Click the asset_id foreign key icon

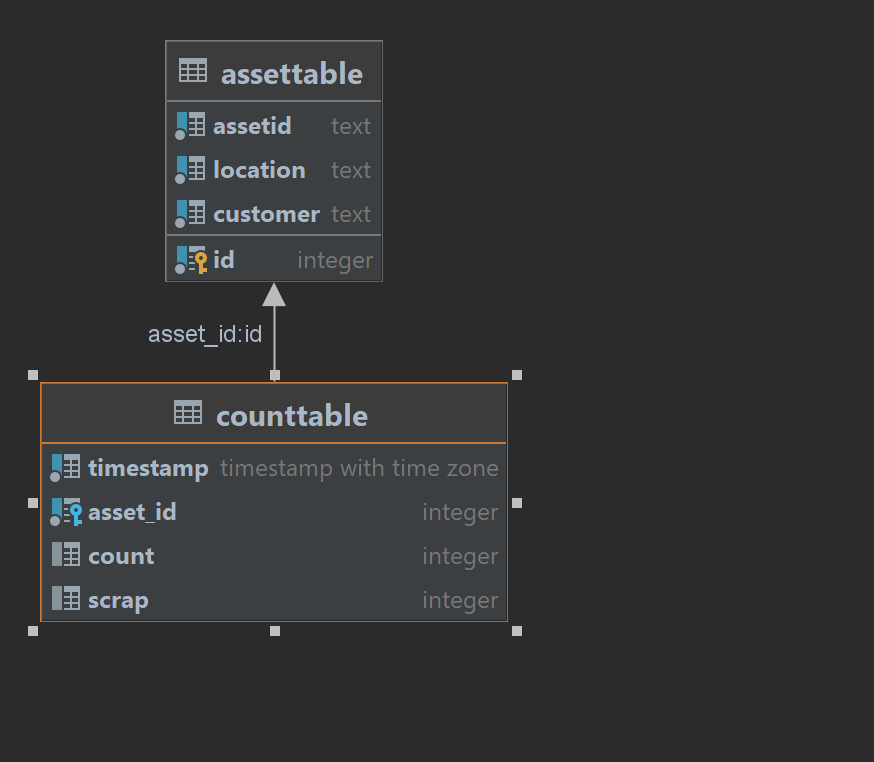(x=66, y=512)
